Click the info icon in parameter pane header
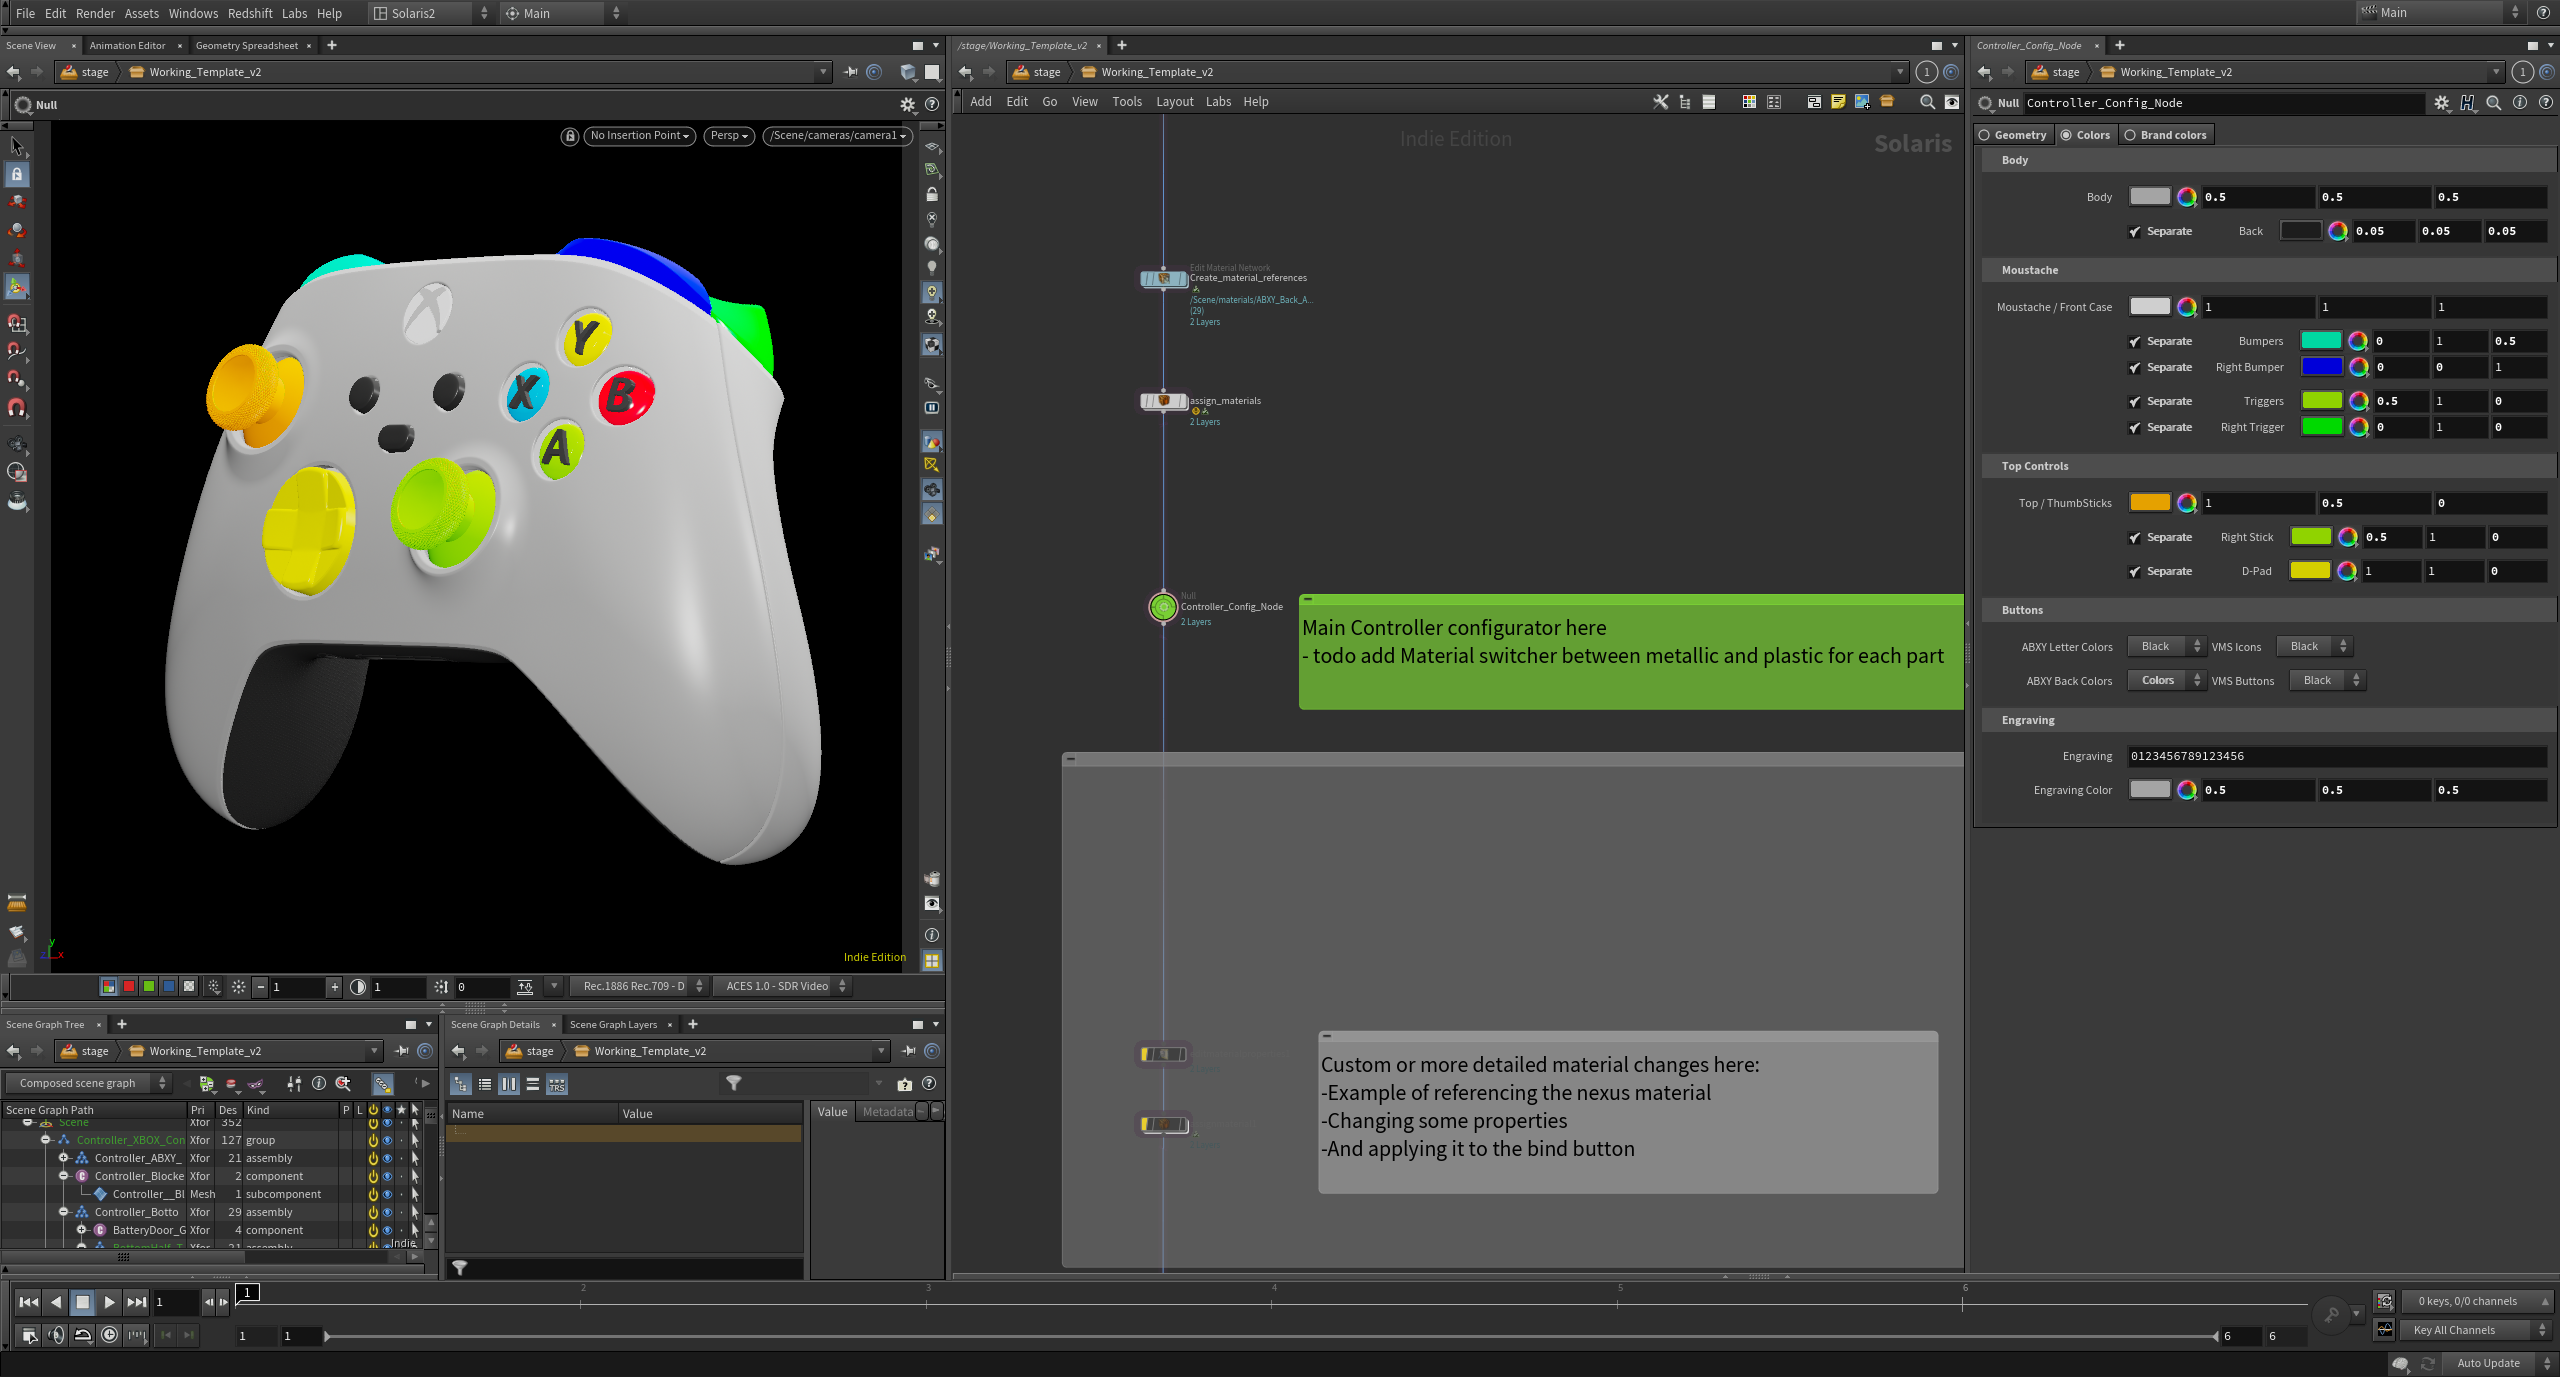 pyautogui.click(x=2520, y=103)
